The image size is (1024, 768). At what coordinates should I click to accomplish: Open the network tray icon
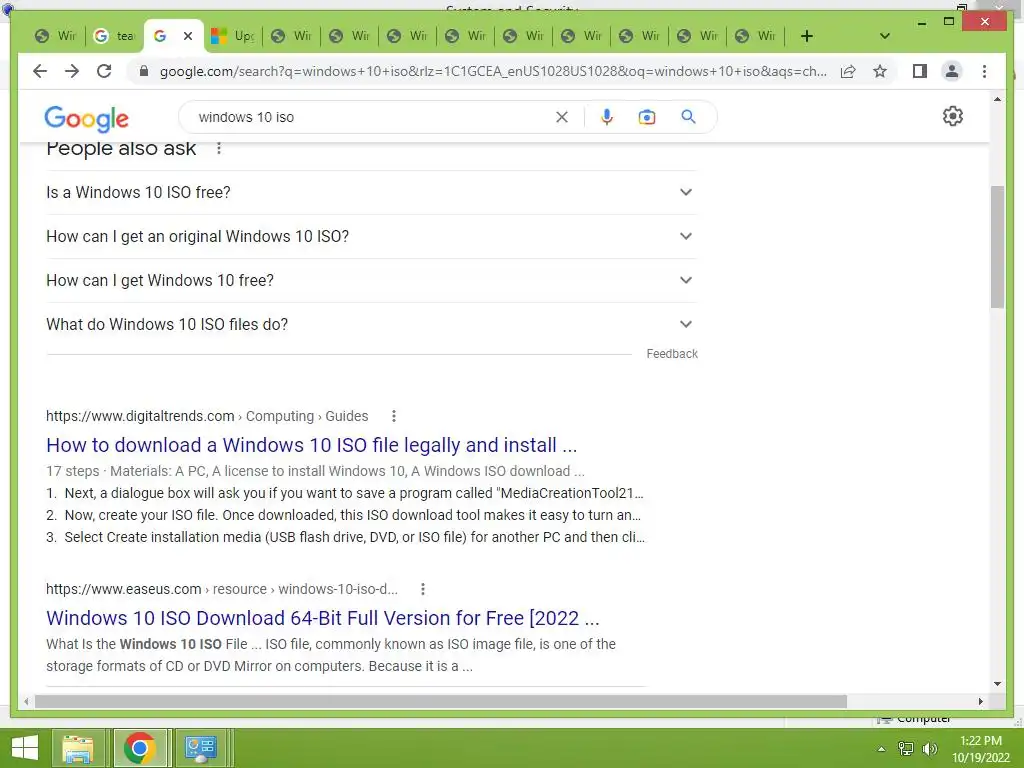pos(906,749)
